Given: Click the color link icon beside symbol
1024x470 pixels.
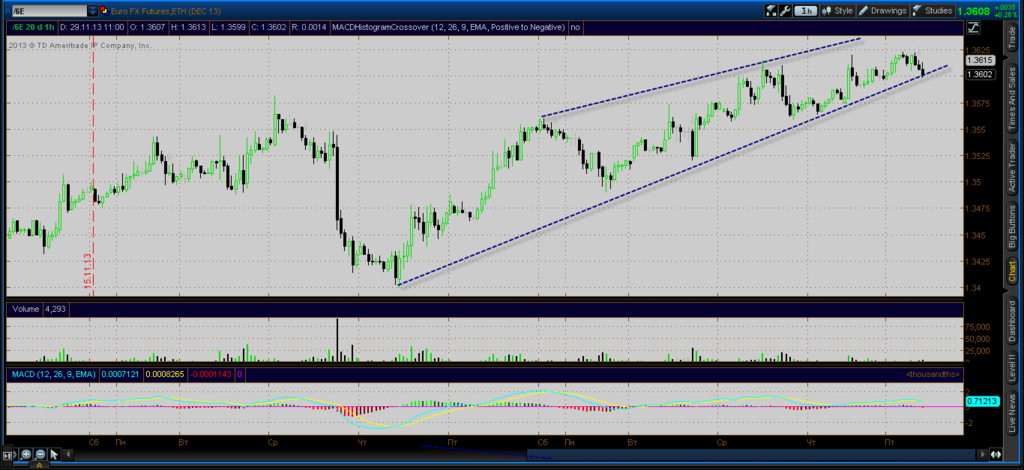Looking at the screenshot, I should (x=104, y=10).
